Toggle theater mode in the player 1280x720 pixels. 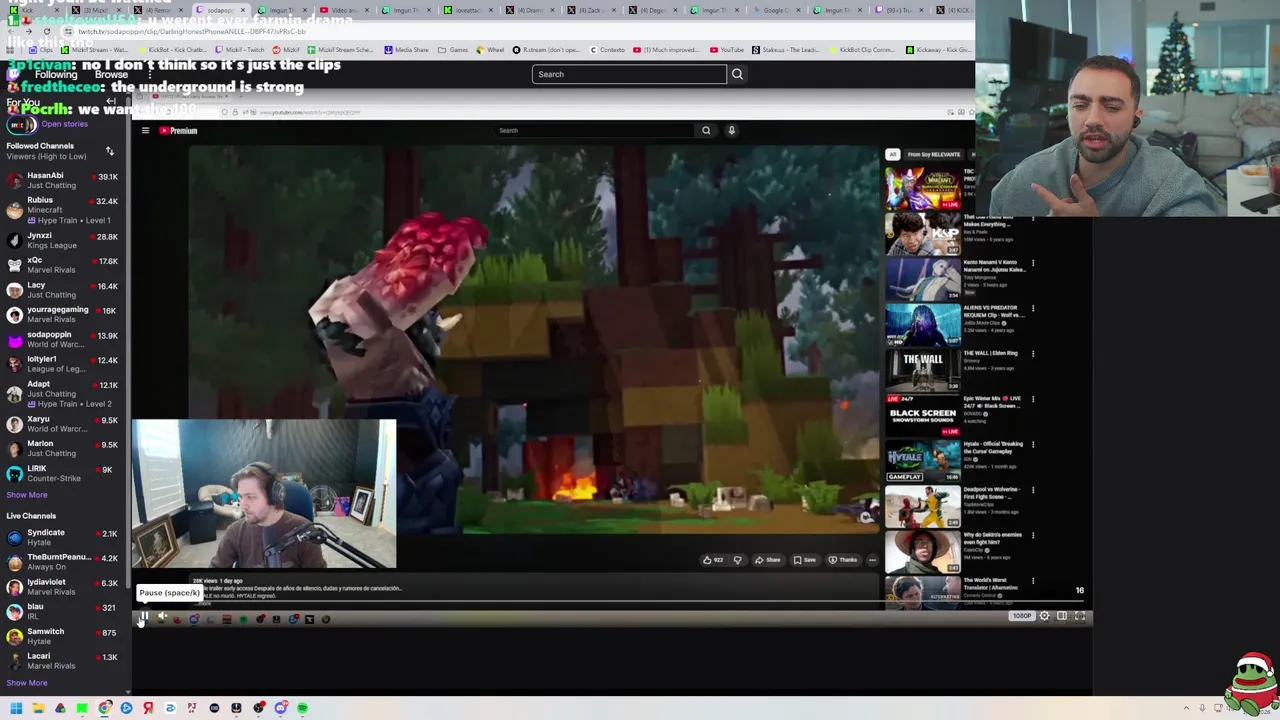tap(1062, 616)
